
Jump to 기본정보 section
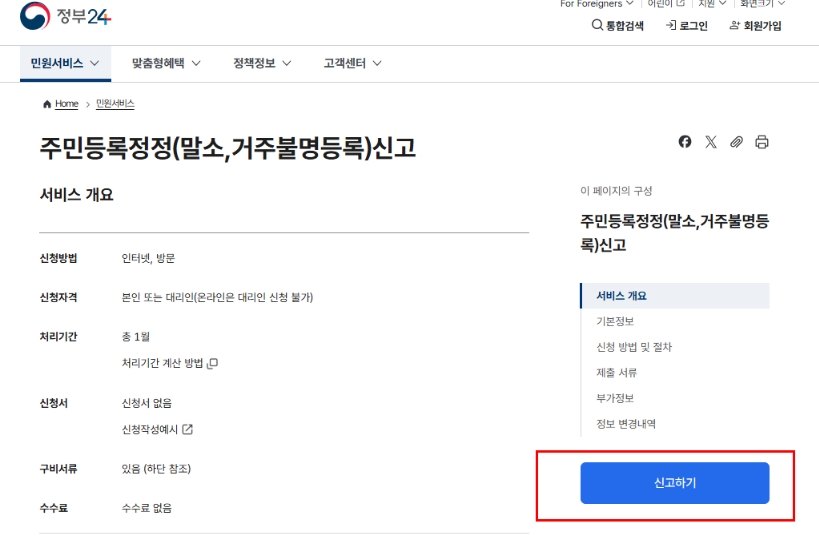coord(615,322)
